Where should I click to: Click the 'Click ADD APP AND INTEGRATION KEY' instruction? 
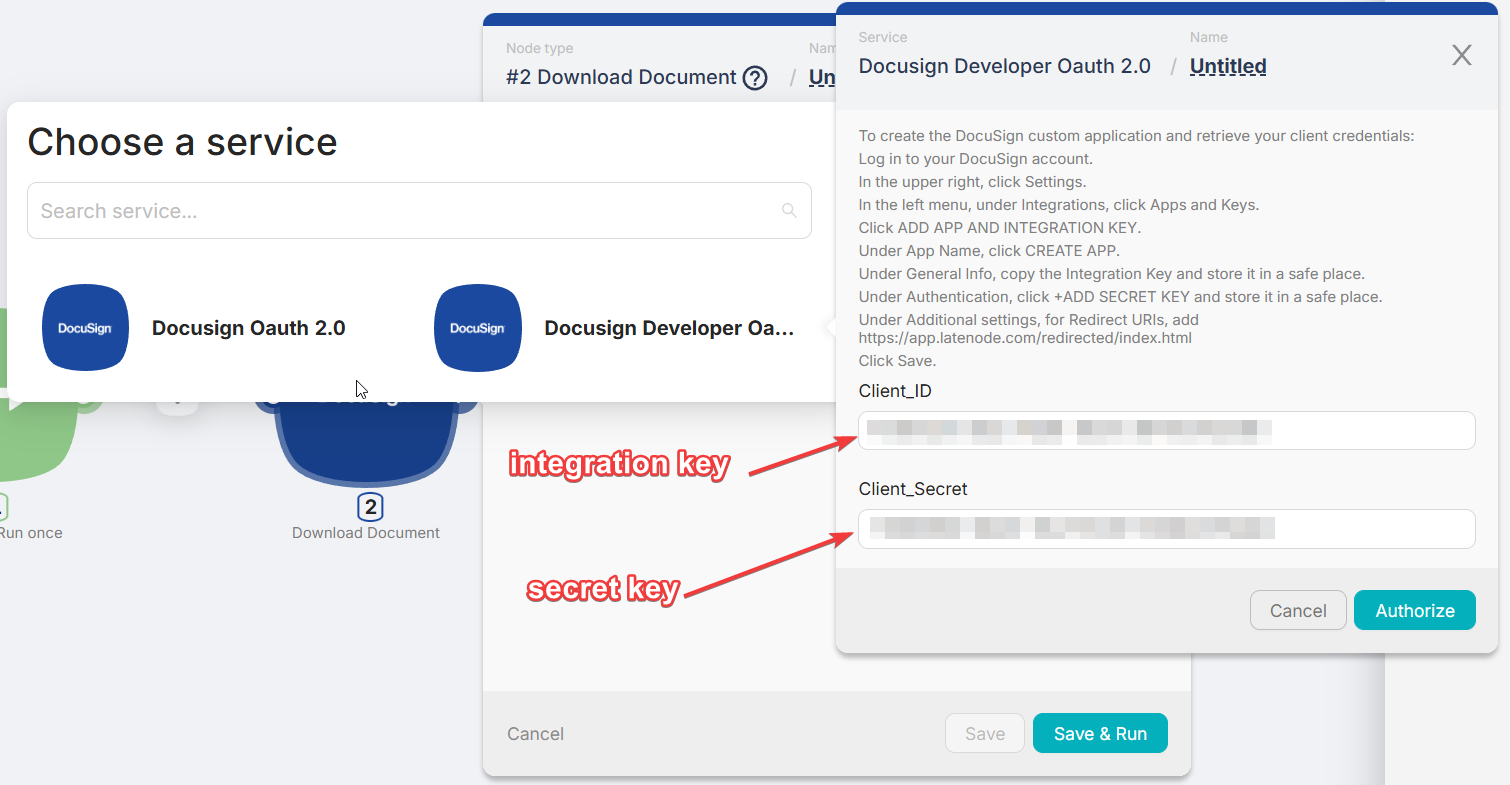pyautogui.click(x=999, y=228)
